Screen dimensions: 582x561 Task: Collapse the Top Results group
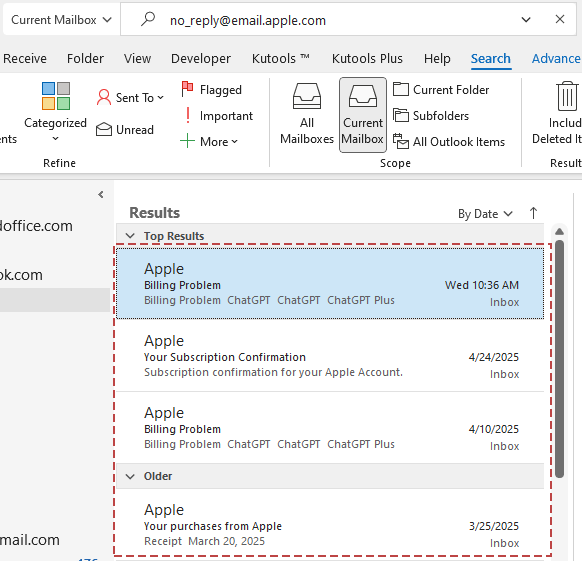coord(130,236)
